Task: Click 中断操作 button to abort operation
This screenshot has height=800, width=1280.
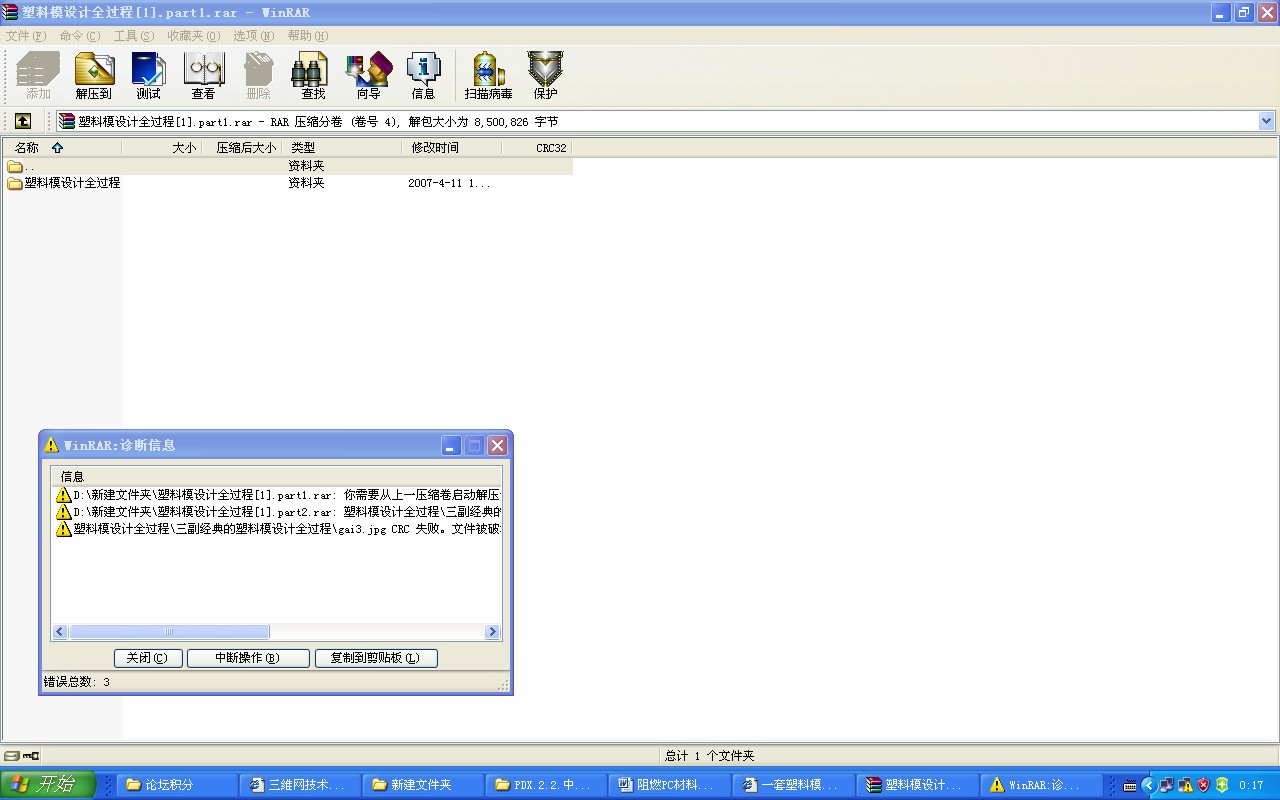Action: (248, 658)
